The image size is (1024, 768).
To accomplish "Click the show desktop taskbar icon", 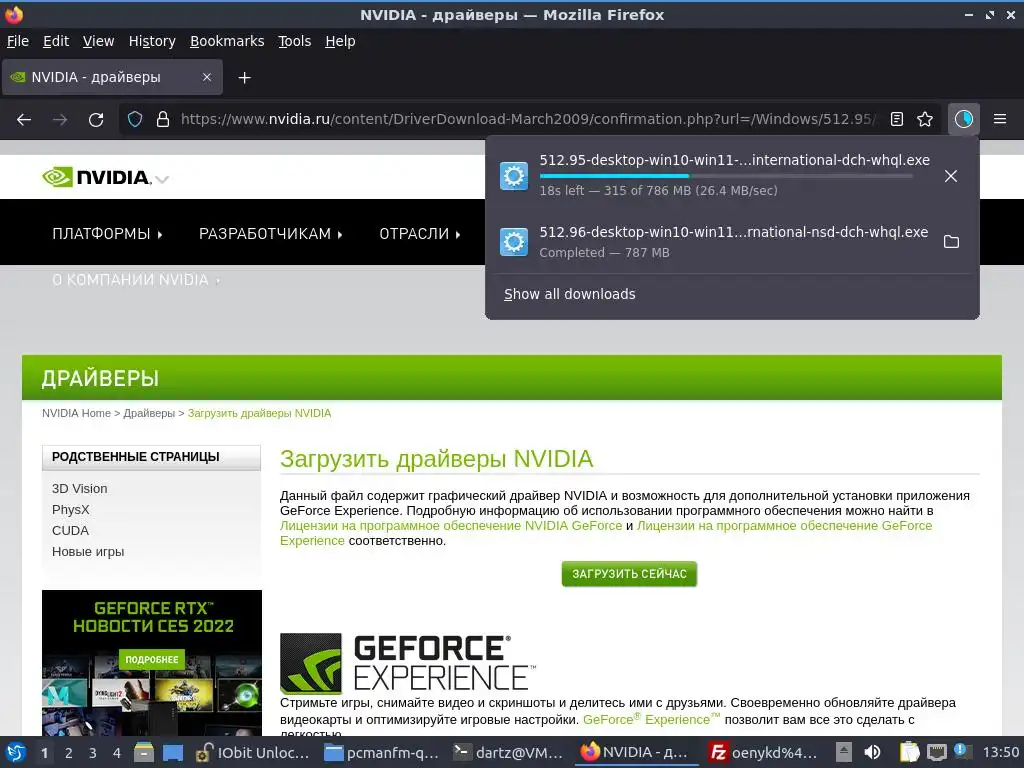I will click(172, 753).
